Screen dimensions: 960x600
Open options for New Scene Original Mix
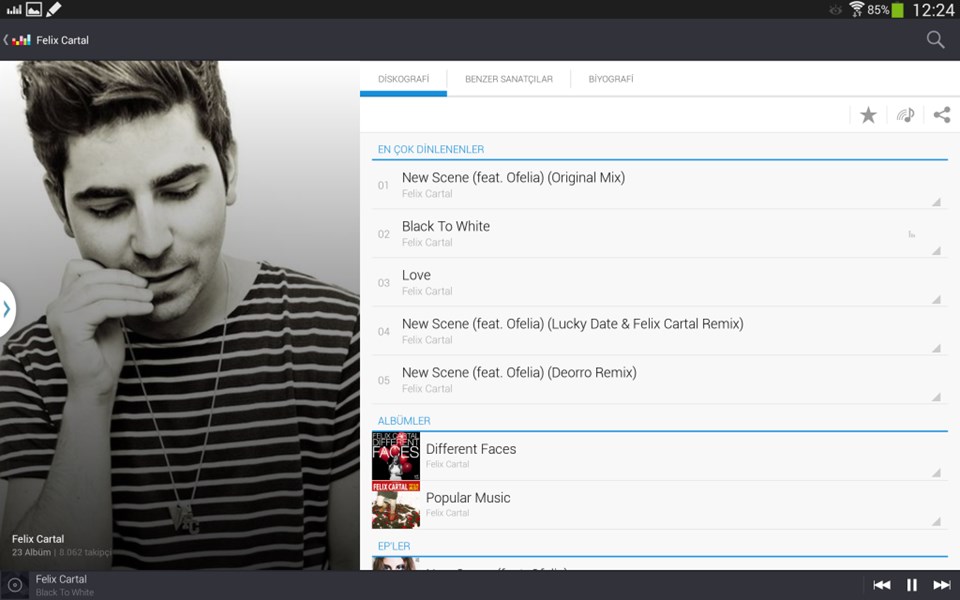(x=936, y=201)
